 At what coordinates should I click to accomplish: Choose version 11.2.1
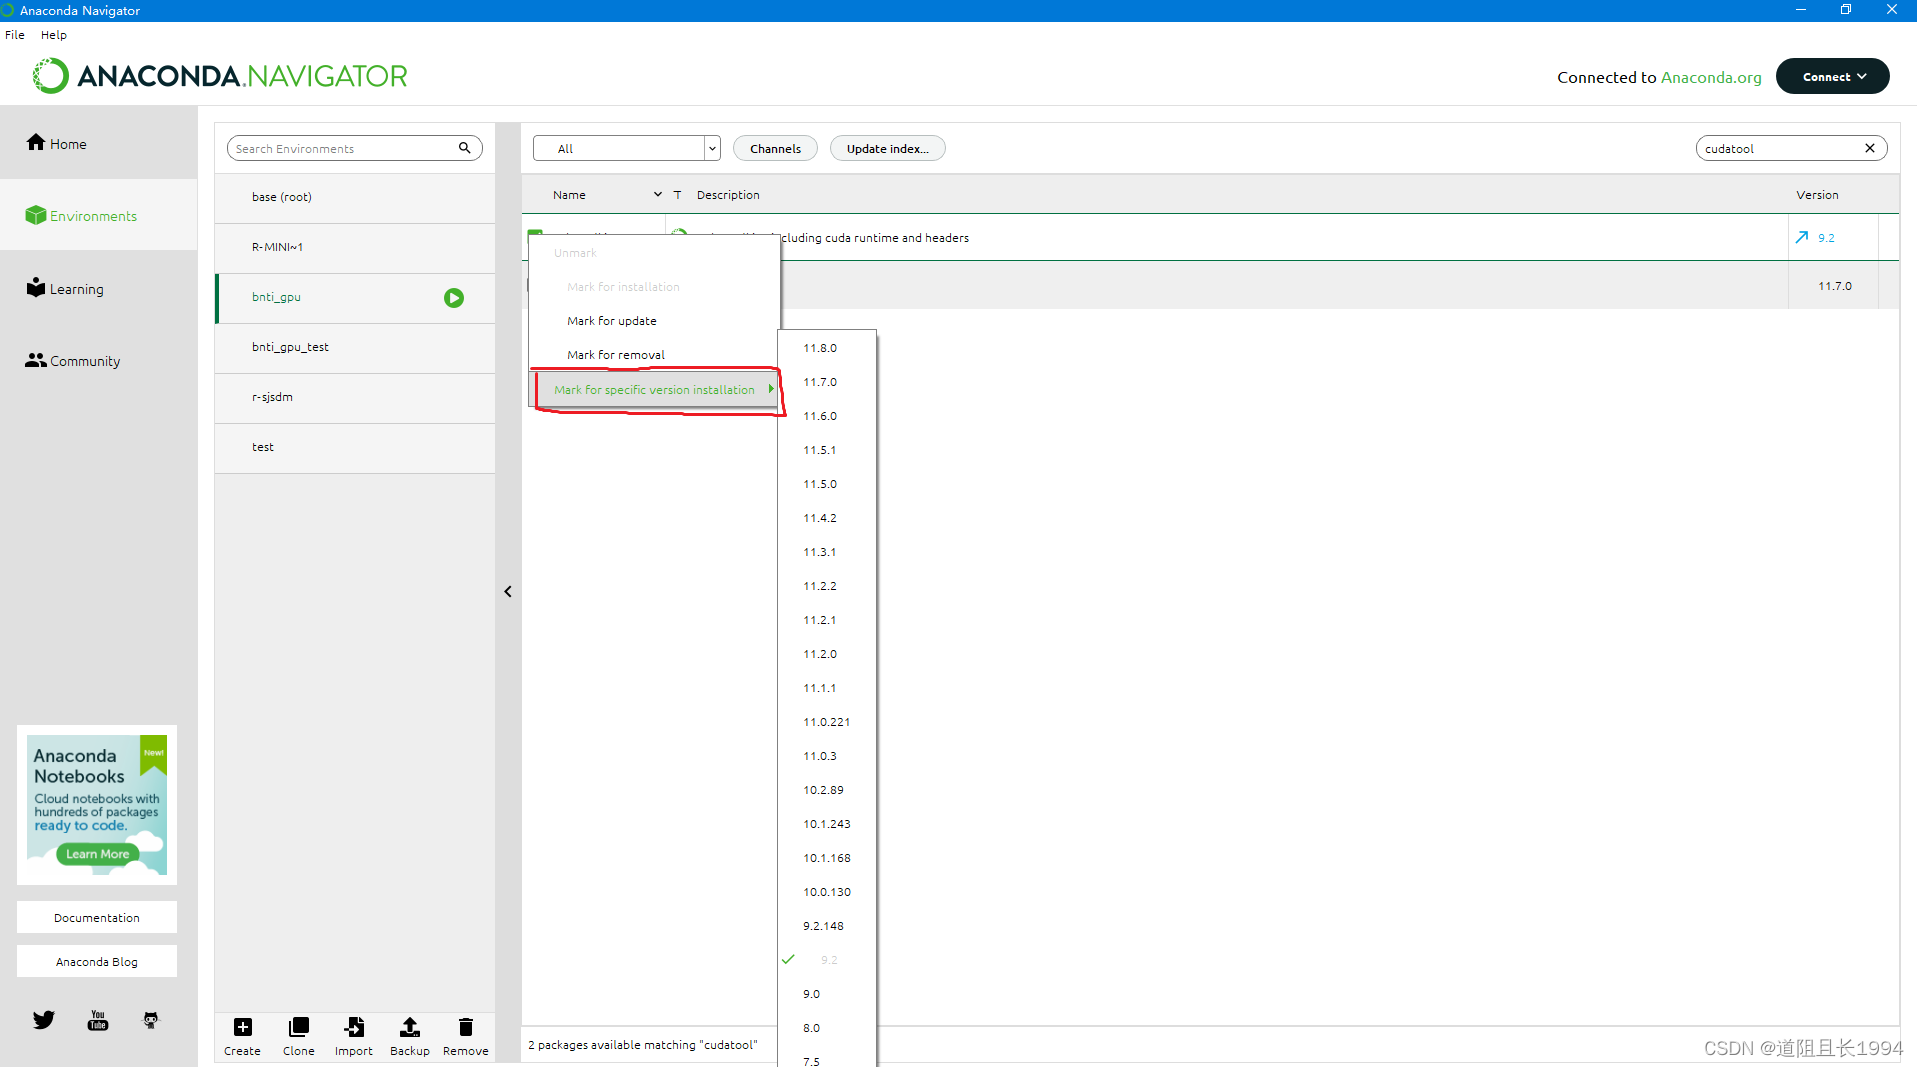827,619
